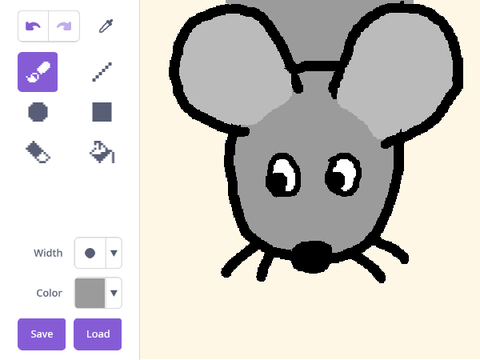
Task: Choose the square shape tool
Action: pos(102,112)
